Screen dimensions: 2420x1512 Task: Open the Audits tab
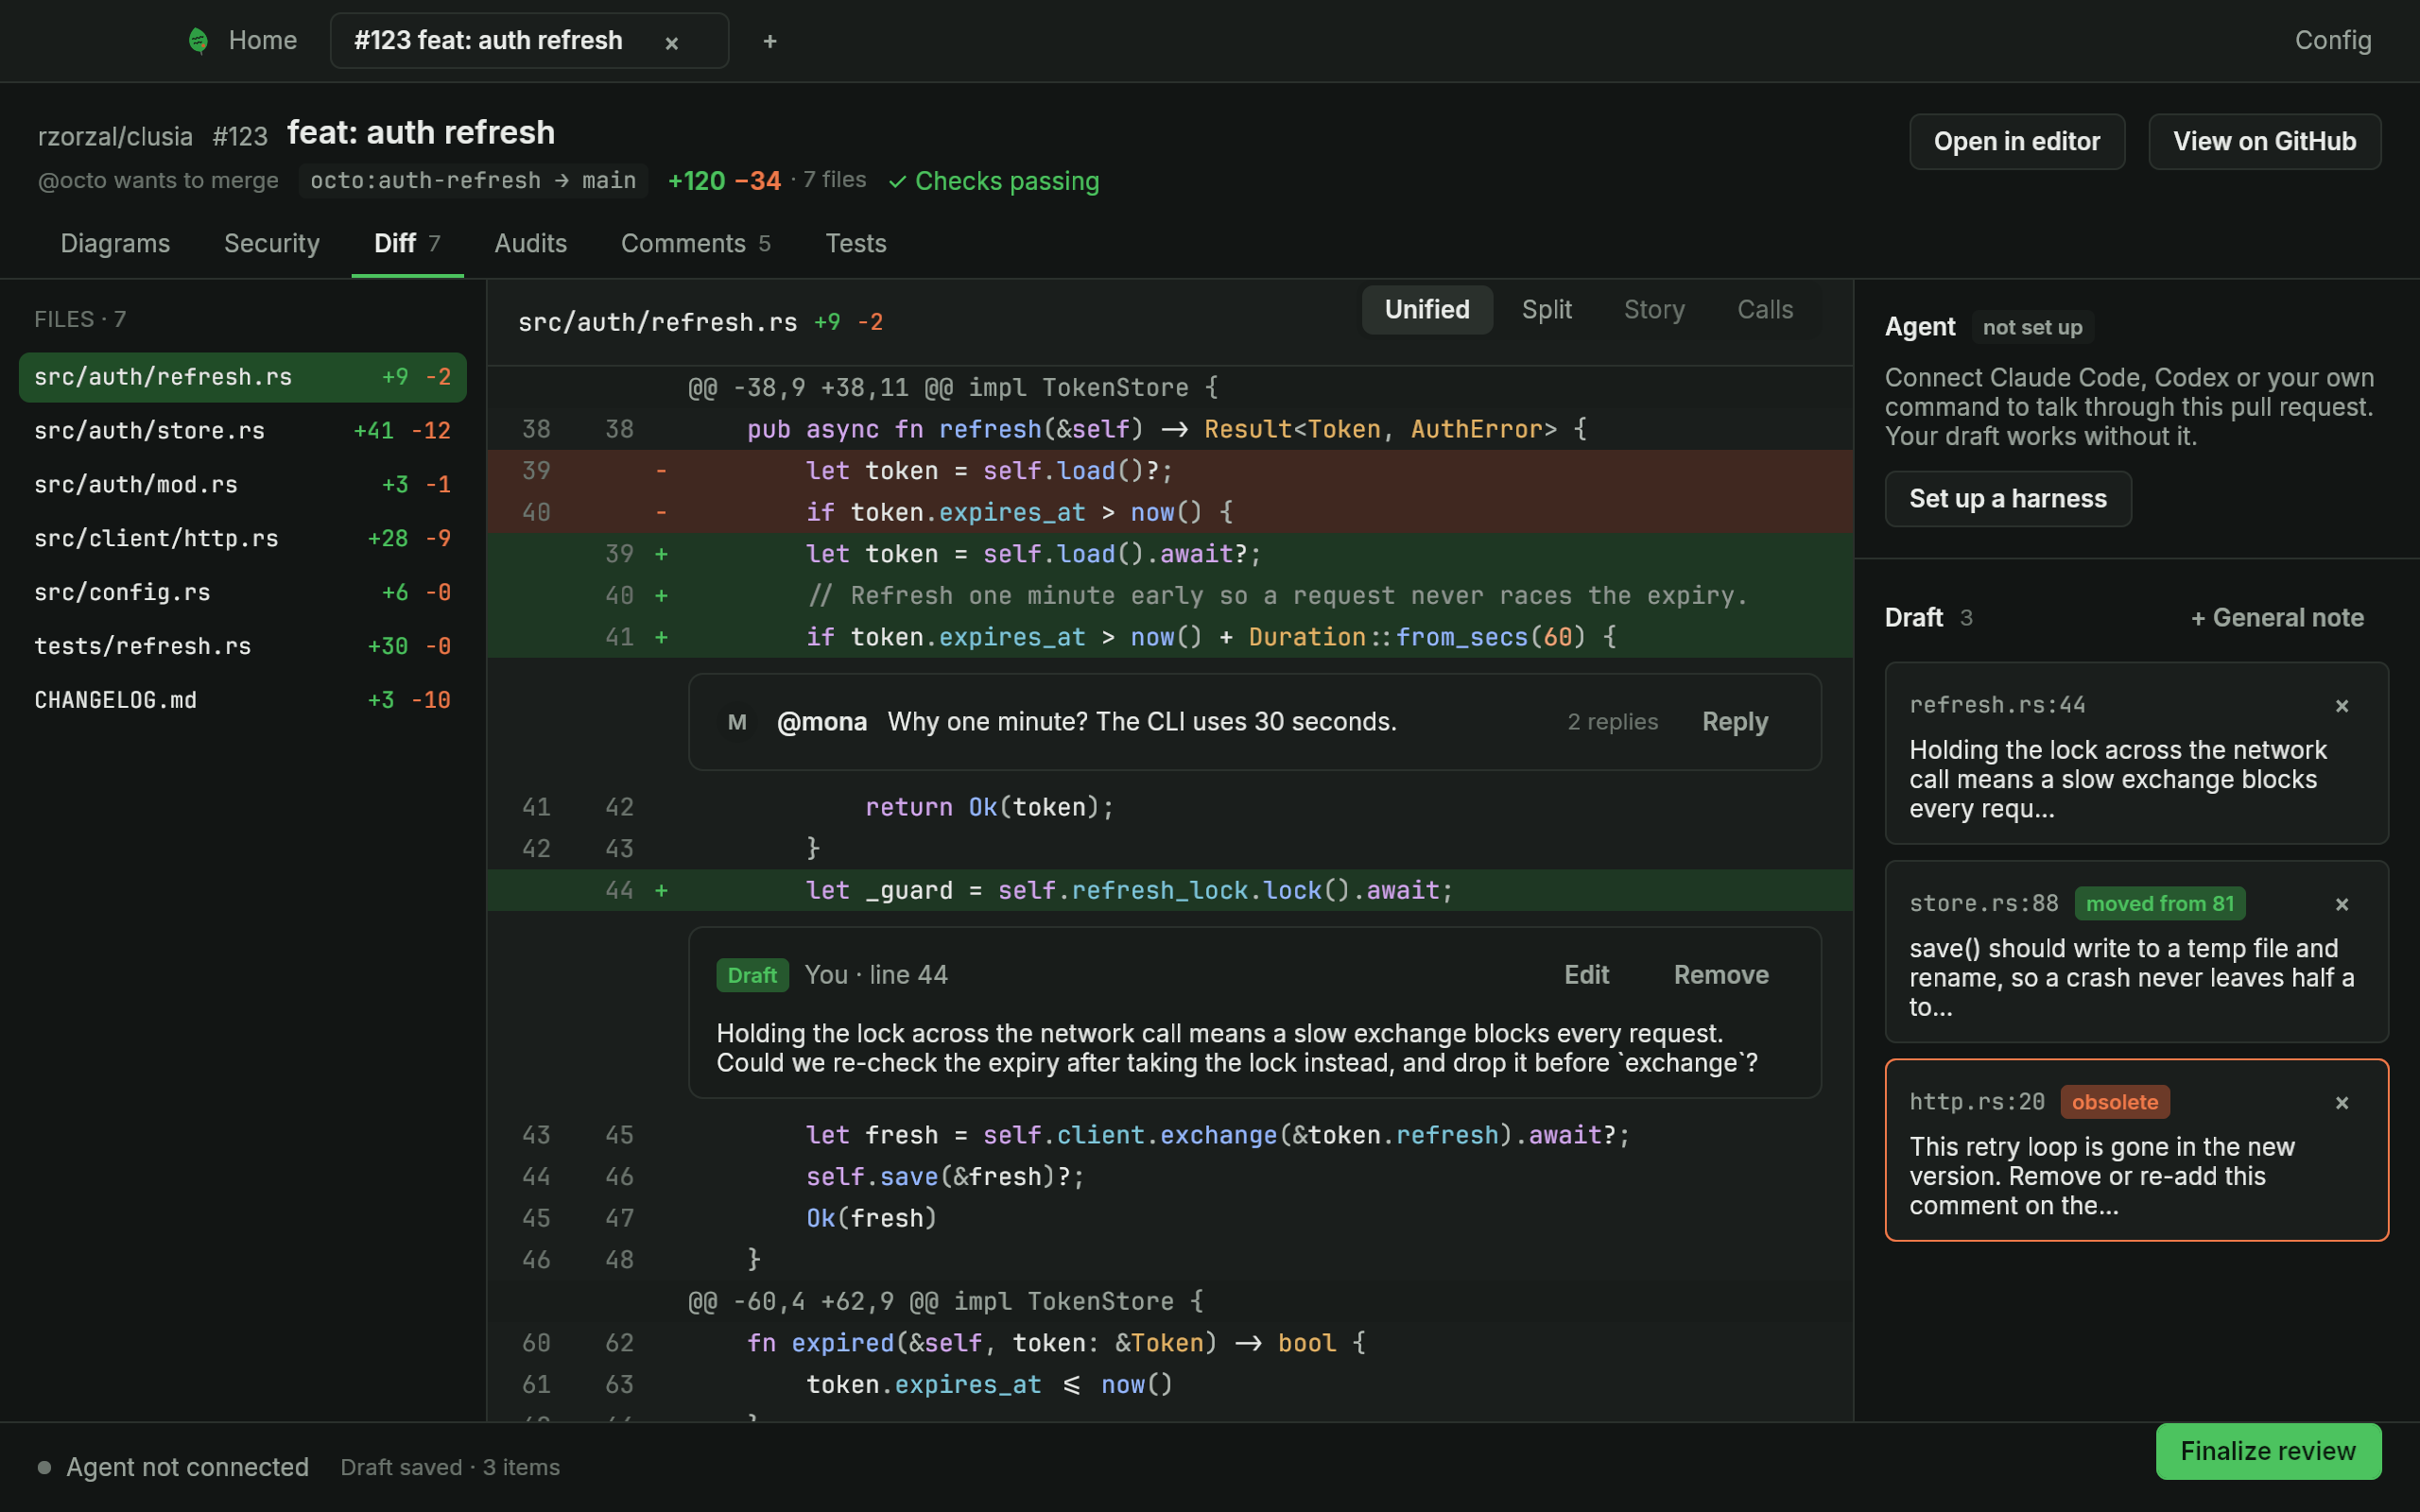[531, 243]
